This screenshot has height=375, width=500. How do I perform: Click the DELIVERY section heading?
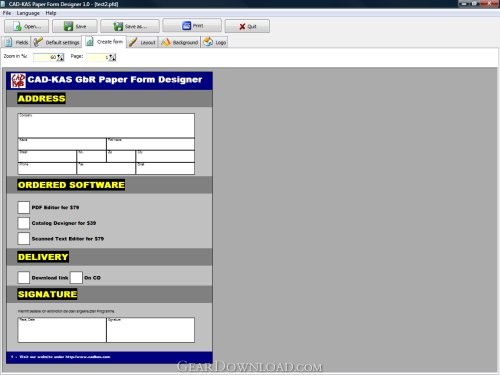pyautogui.click(x=43, y=257)
